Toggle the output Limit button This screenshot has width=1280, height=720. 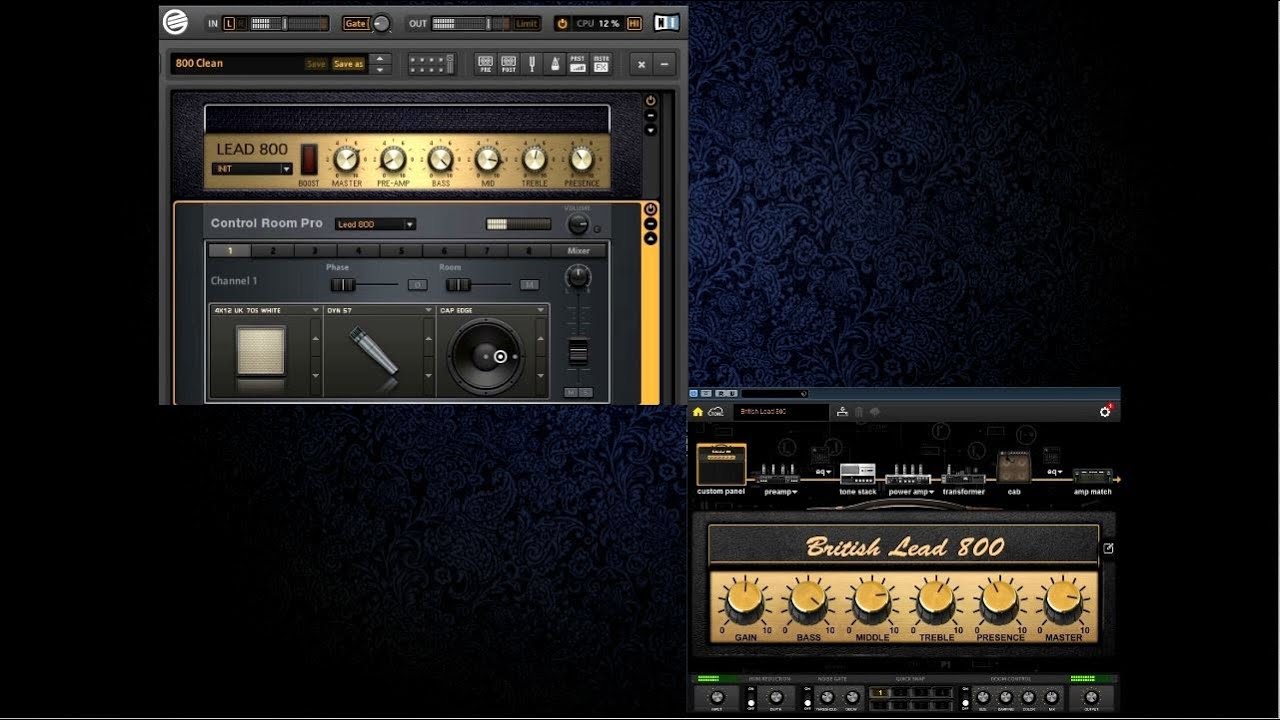pos(527,23)
